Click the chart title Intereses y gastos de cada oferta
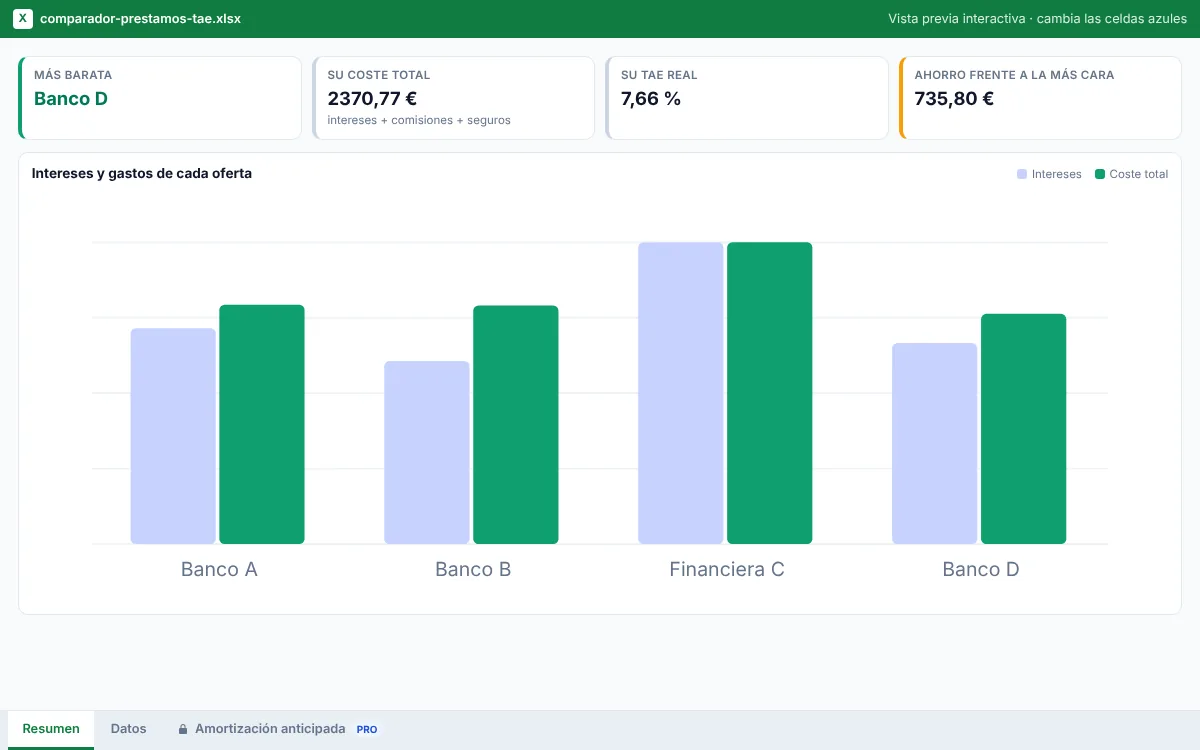1200x750 pixels. tap(142, 174)
